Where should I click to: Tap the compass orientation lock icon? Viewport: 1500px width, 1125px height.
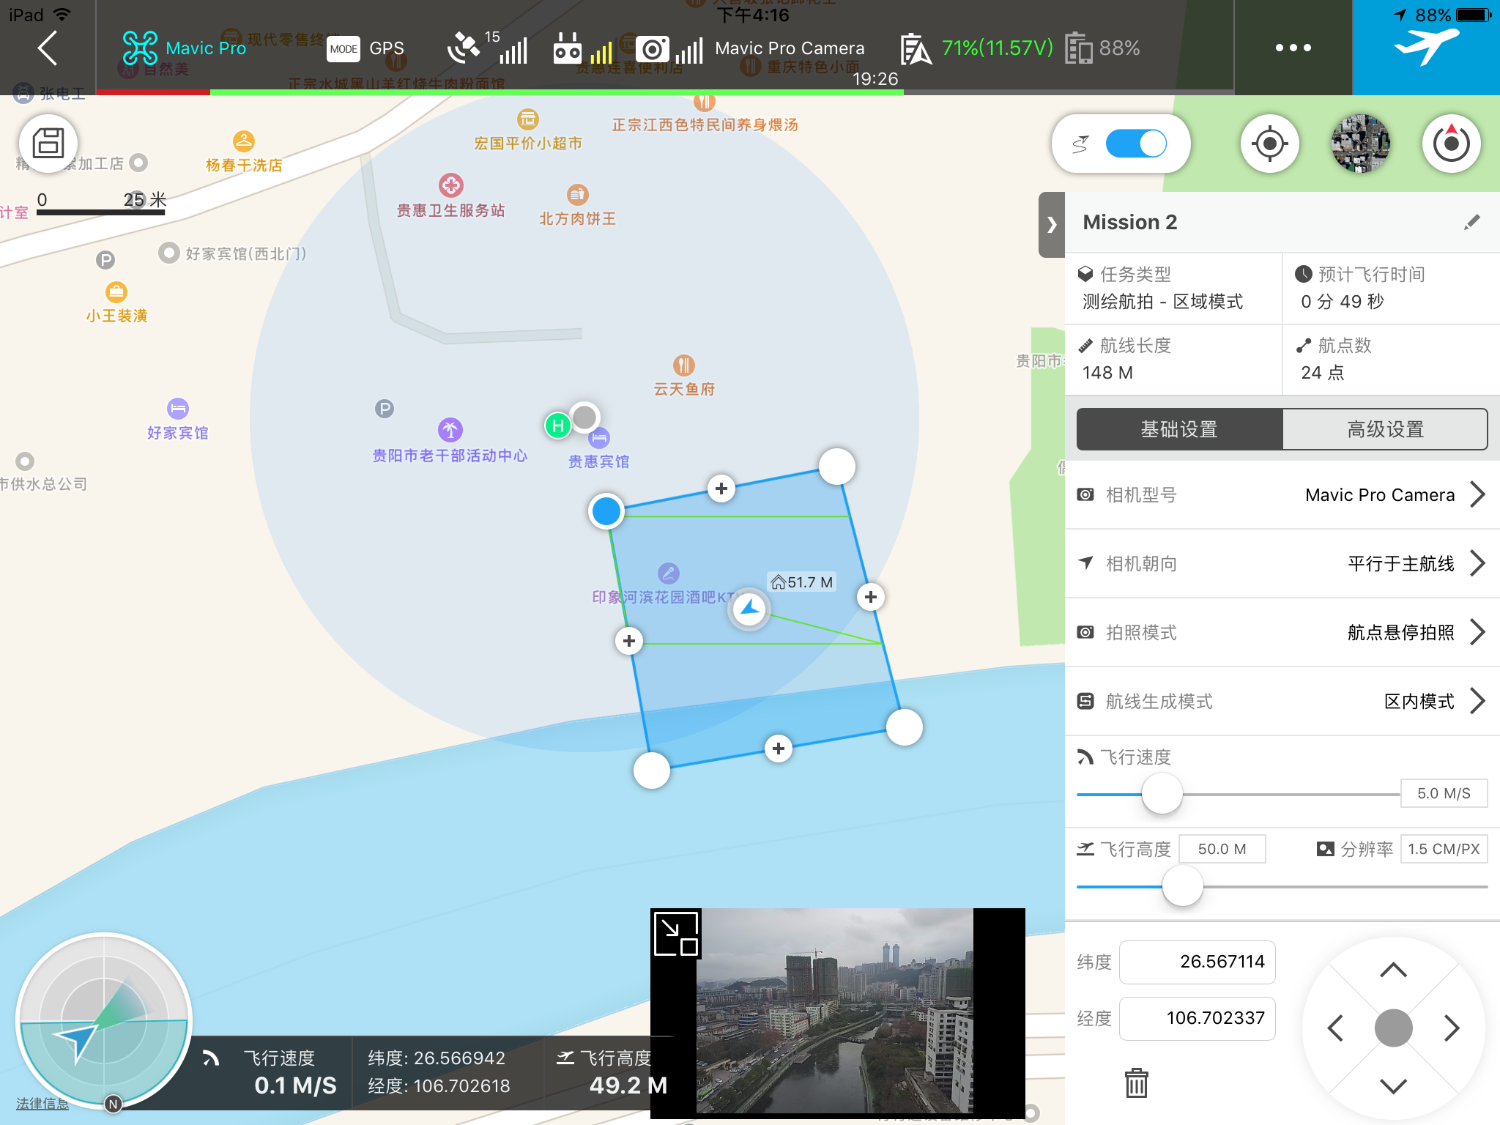pyautogui.click(x=1451, y=143)
